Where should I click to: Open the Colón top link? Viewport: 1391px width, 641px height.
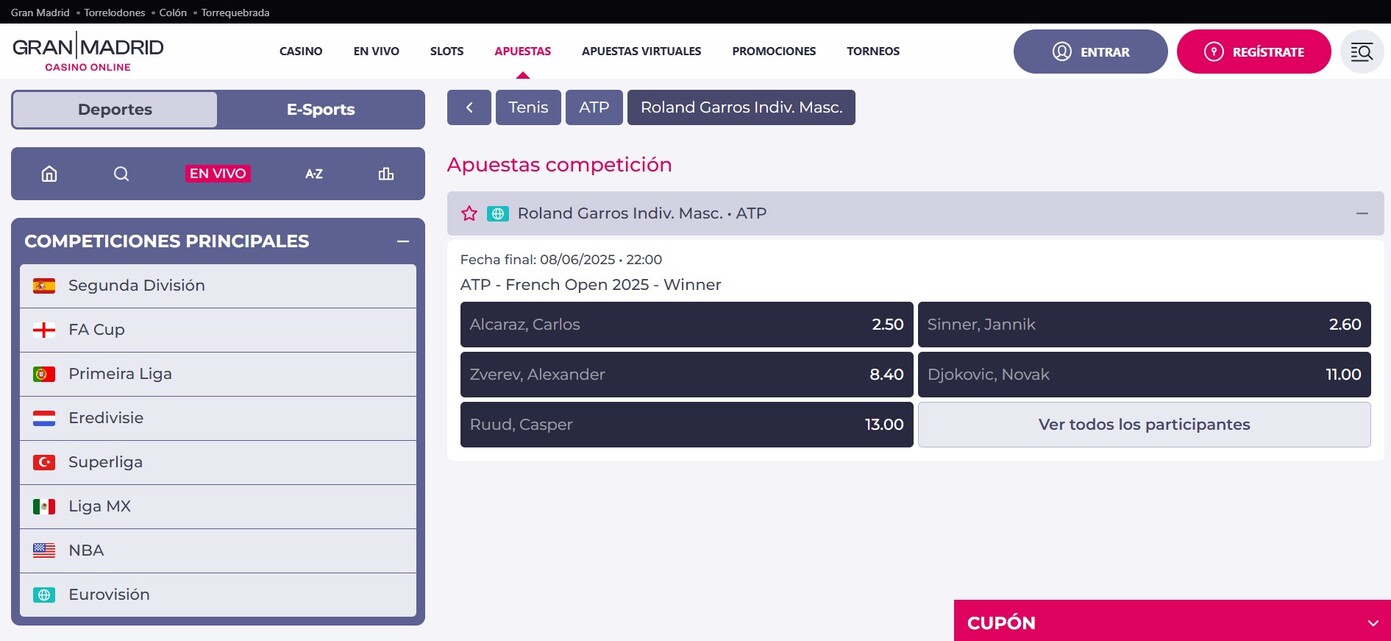[173, 13]
